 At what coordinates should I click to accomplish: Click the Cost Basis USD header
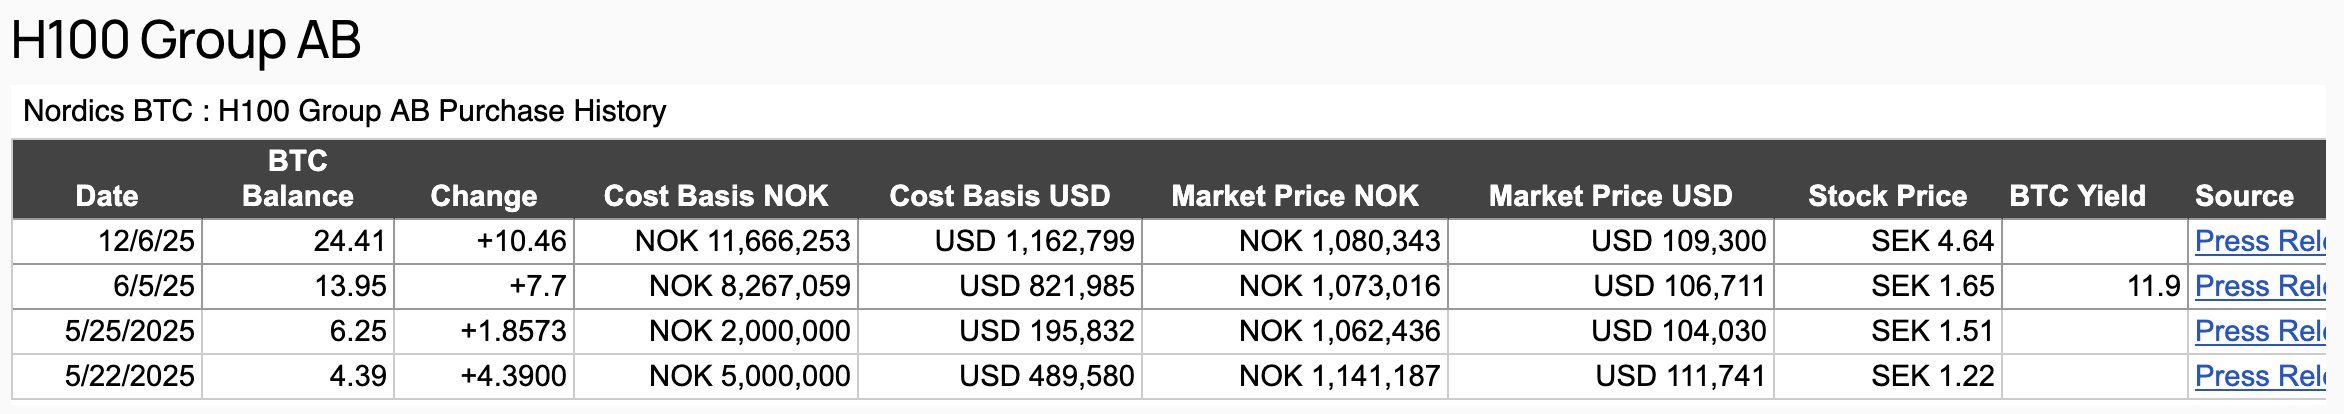(1000, 196)
